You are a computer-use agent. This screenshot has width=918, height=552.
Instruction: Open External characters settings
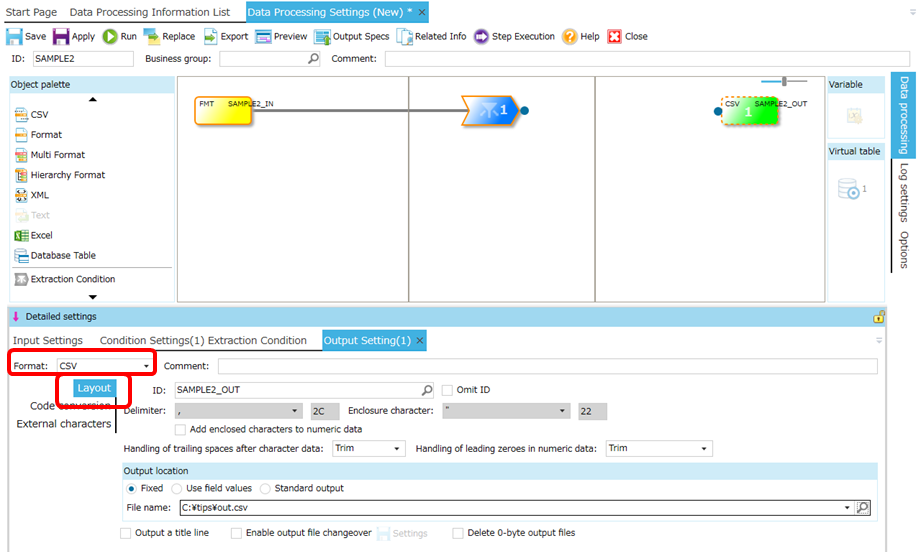tap(64, 424)
